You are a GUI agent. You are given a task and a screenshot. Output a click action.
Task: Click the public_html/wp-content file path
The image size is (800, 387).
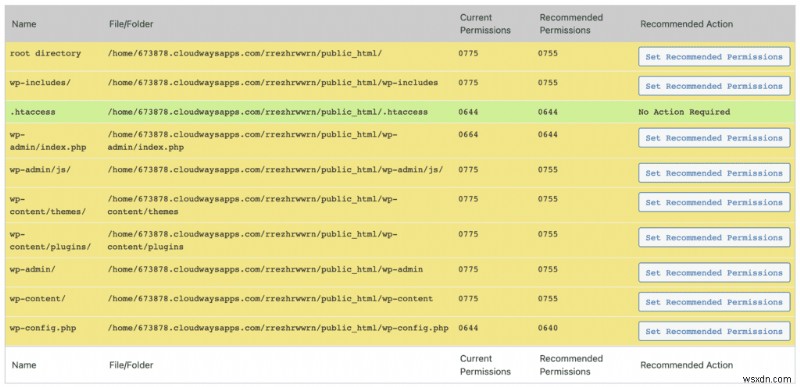pos(270,299)
